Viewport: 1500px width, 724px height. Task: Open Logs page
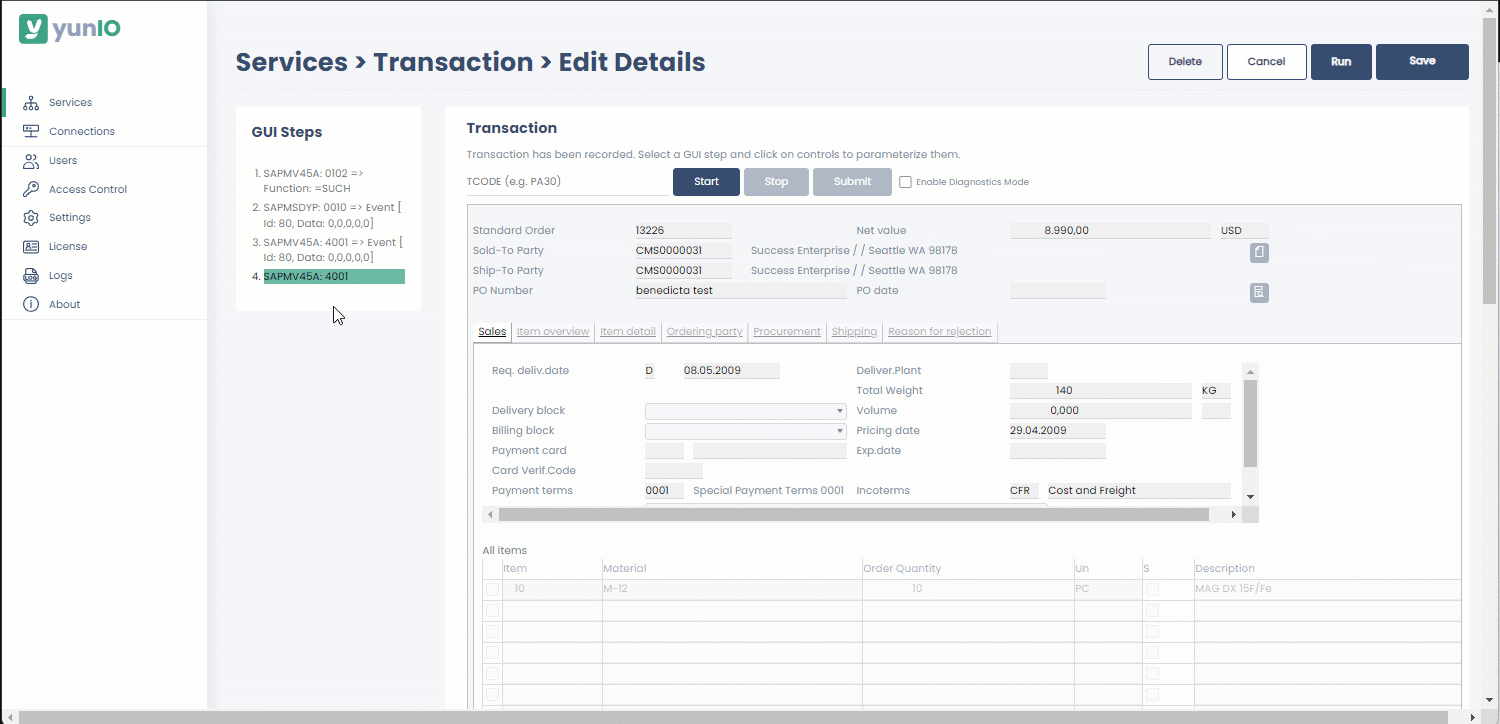61,275
